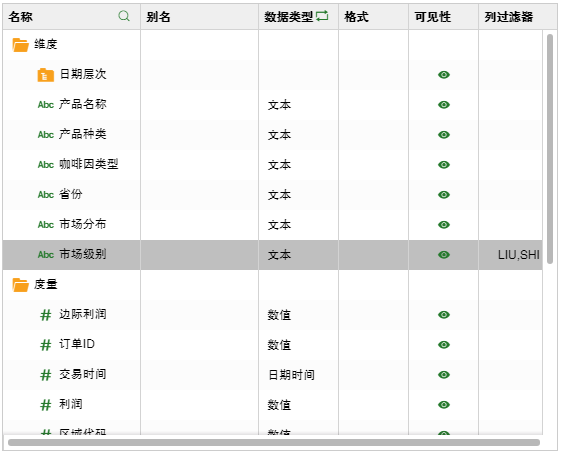Image resolution: width=562 pixels, height=454 pixels.
Task: Open data type 文本 of 产品名称
Action: [279, 105]
